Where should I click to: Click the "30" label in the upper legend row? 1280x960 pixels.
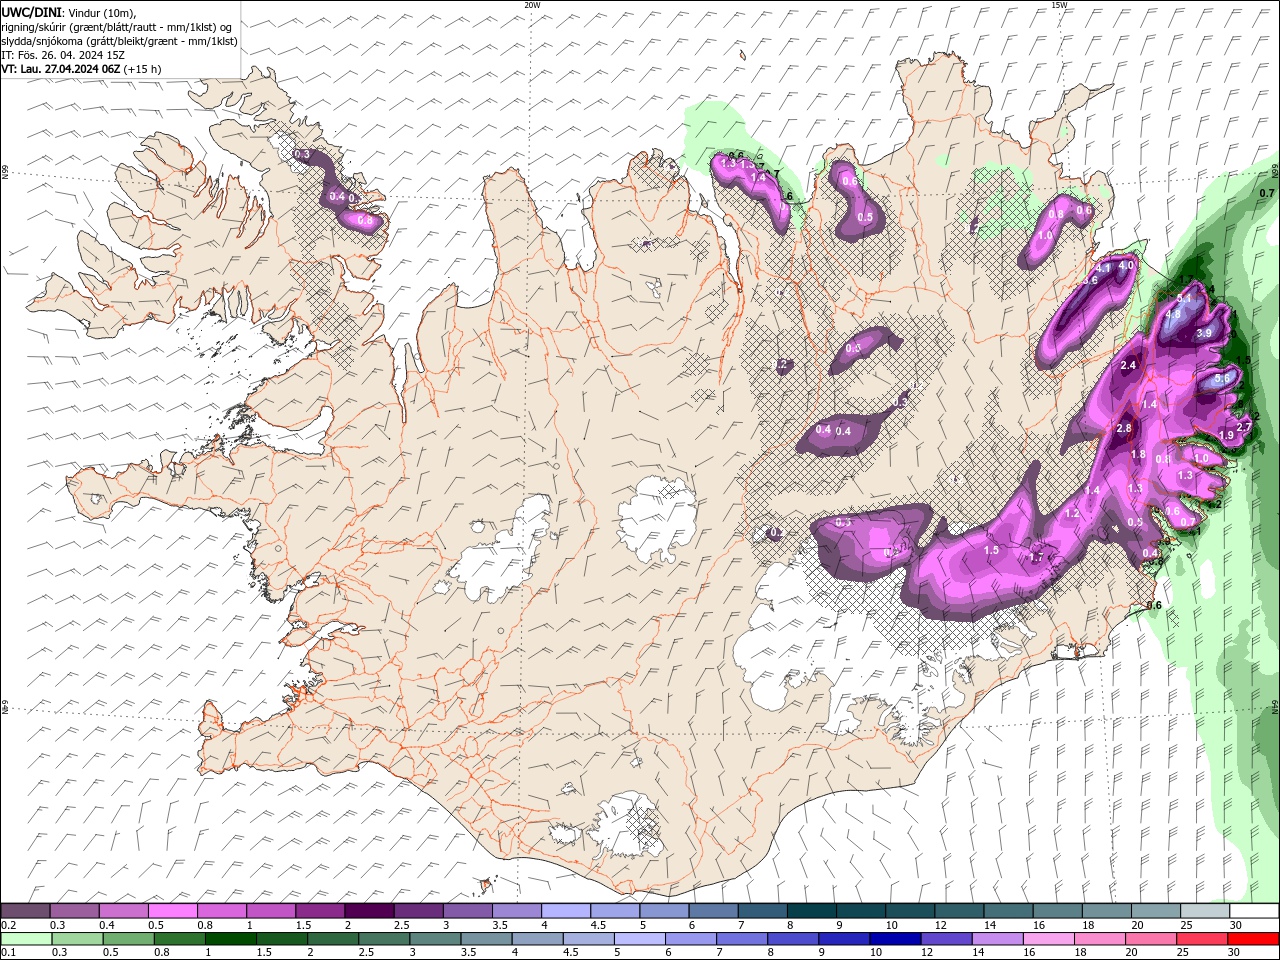[x=1235, y=925]
